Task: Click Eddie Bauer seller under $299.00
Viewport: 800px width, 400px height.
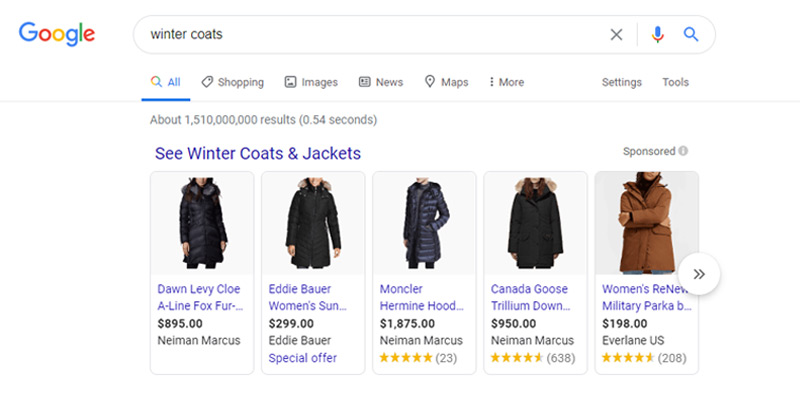Action: (299, 340)
